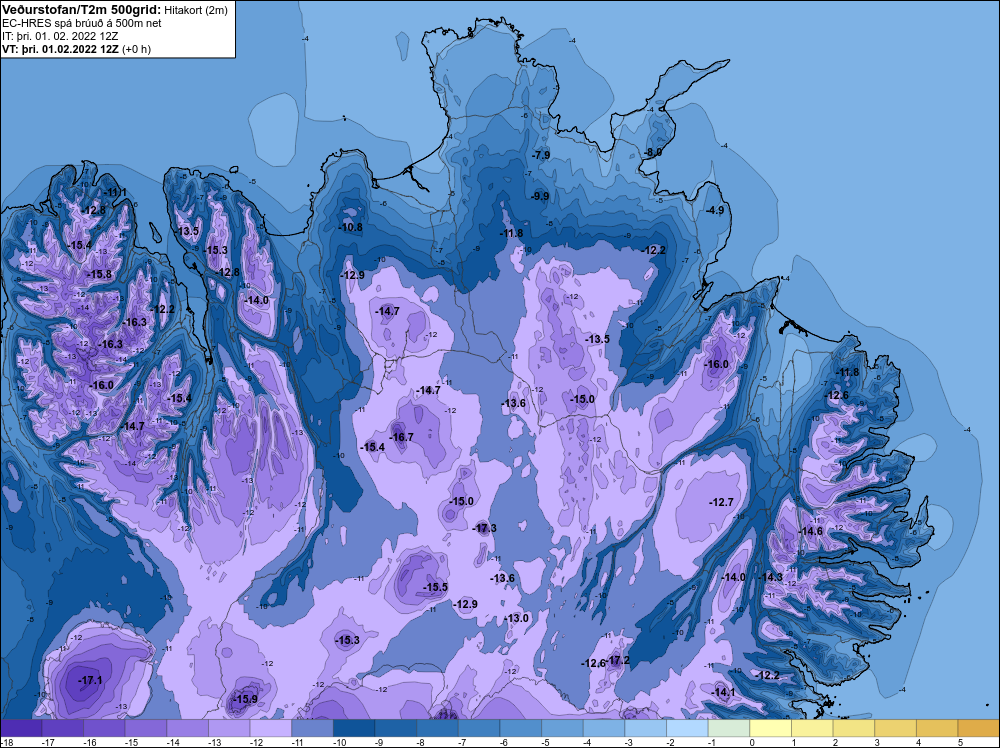Click the -10.8 temperature reading
1000x748 pixels.
pos(351,227)
